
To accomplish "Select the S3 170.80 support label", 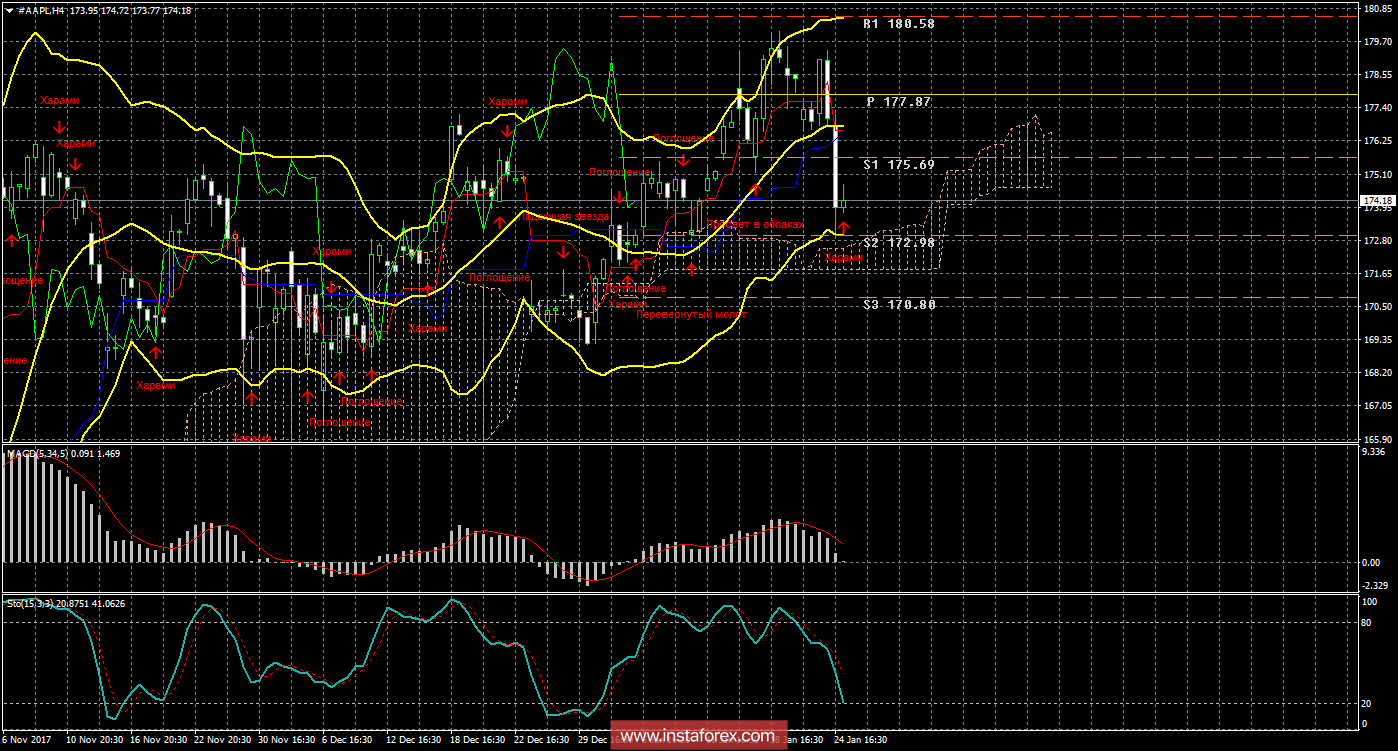I will pyautogui.click(x=899, y=304).
